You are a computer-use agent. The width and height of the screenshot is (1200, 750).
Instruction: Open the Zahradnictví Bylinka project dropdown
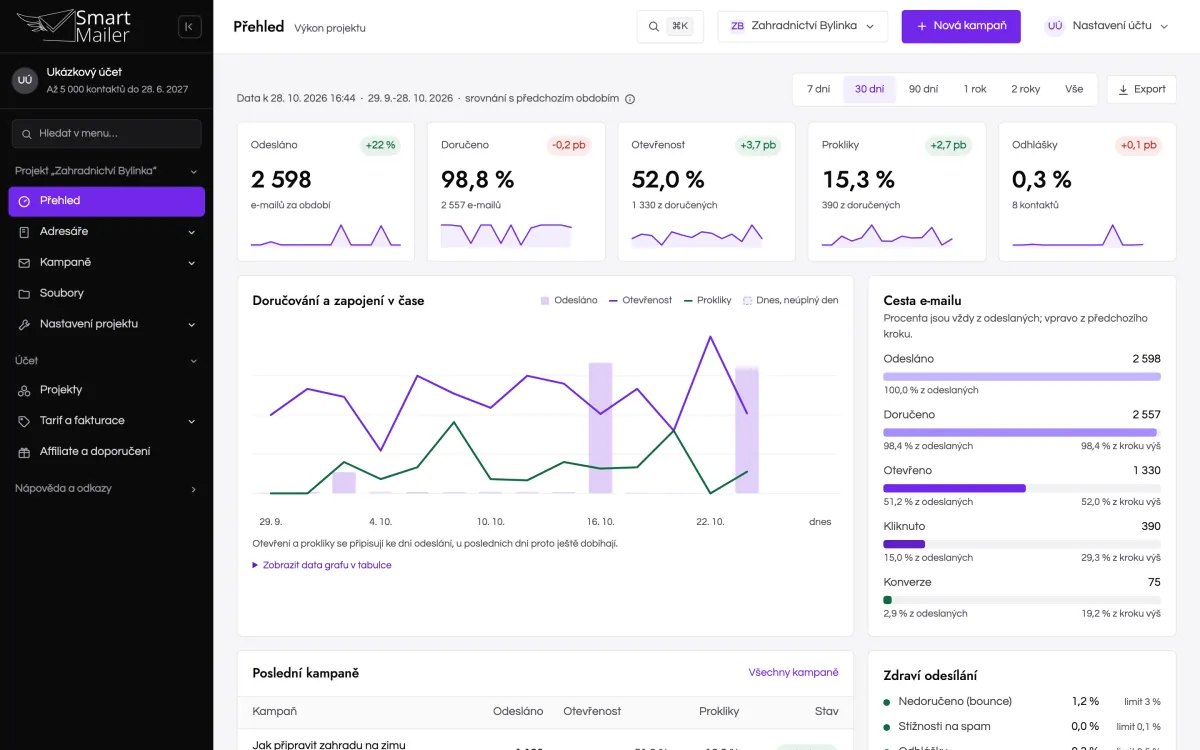point(802,26)
